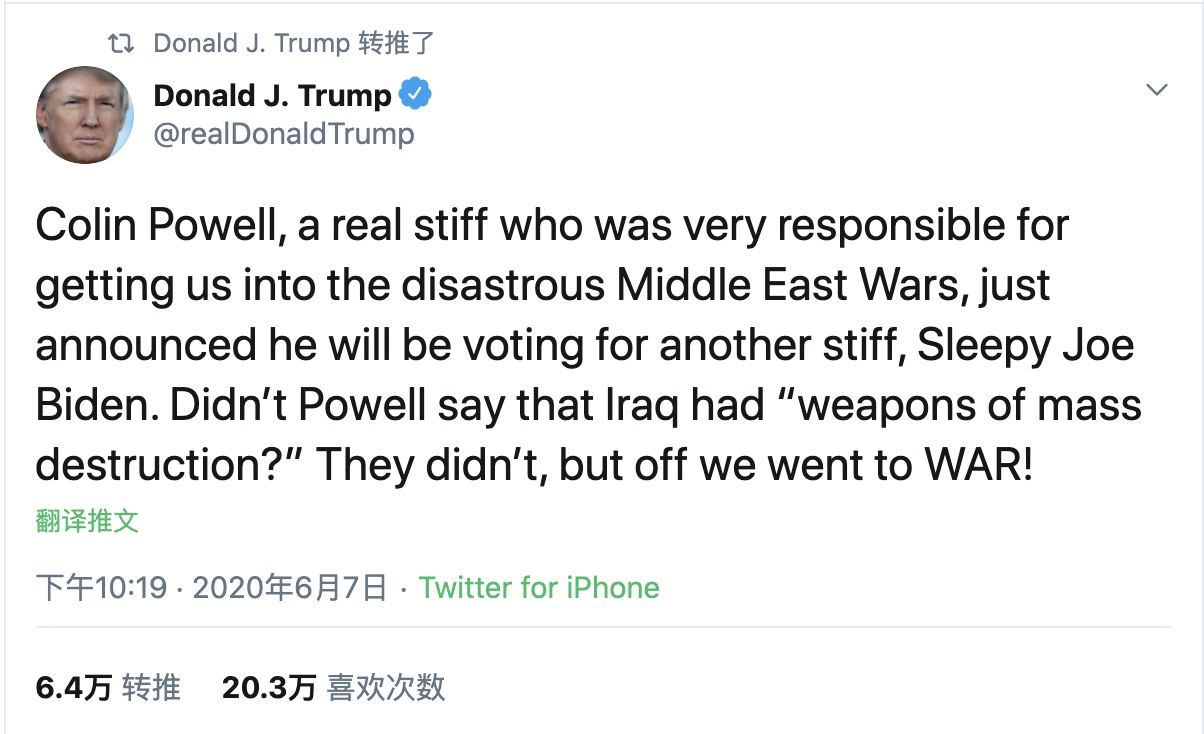Screen dimensions: 1204x734
Task: Click the retweet icon in the header
Action: point(122,42)
